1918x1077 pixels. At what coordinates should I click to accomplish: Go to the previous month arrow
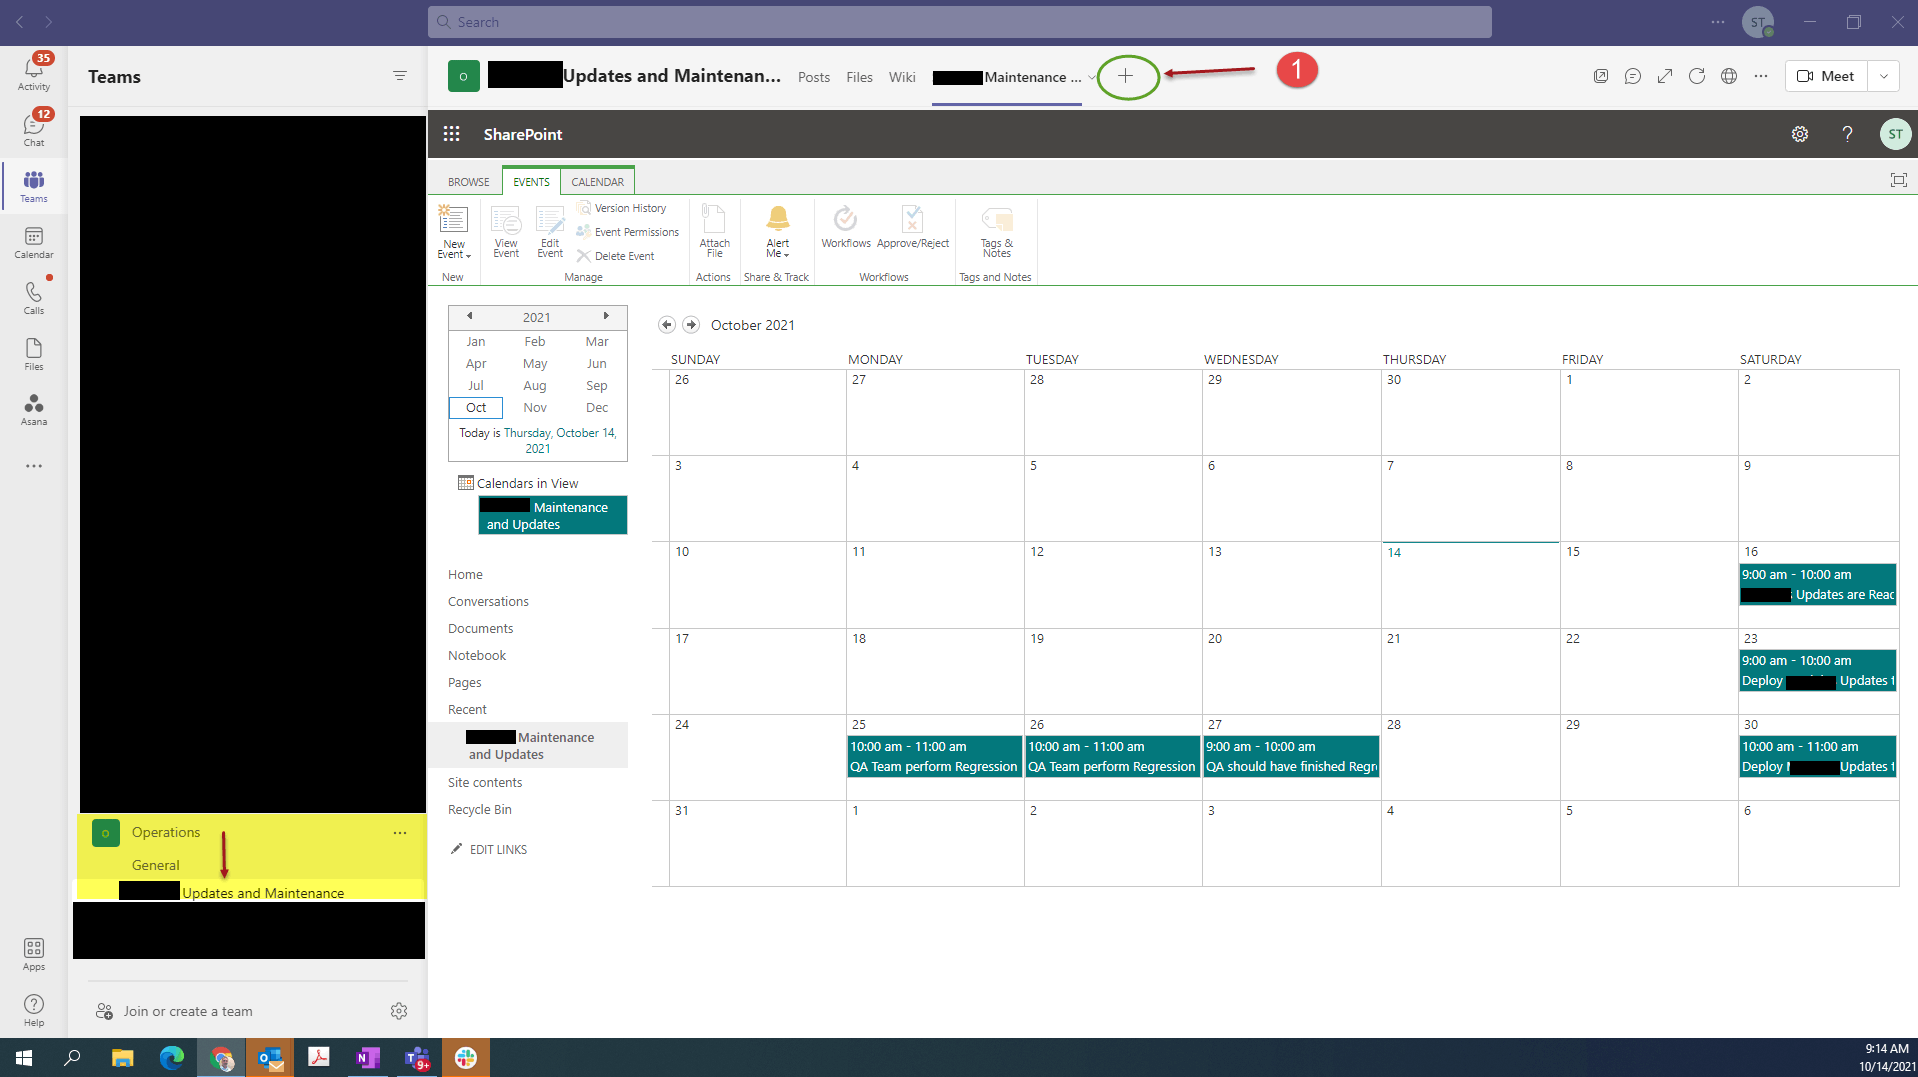pos(667,325)
